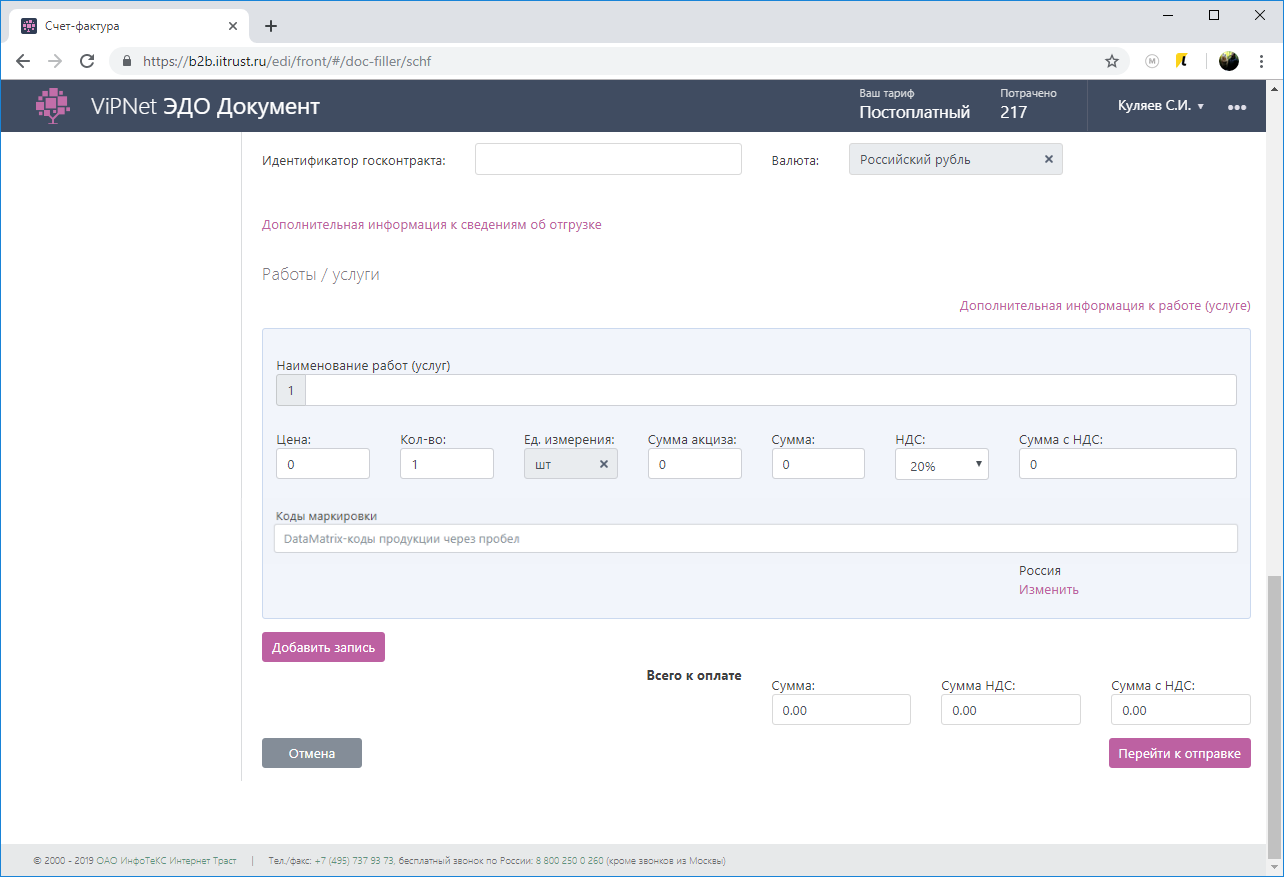1284x877 pixels.
Task: Click the M extension icon
Action: [1151, 60]
